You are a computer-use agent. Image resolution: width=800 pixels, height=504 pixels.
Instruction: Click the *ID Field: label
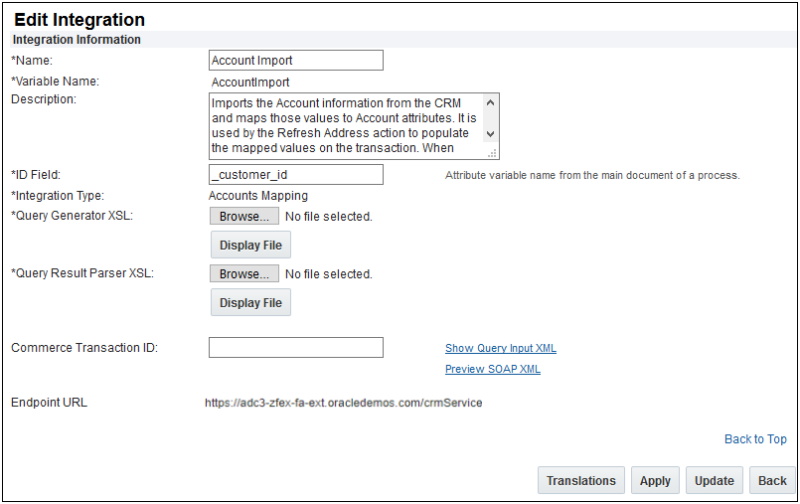[x=36, y=175]
